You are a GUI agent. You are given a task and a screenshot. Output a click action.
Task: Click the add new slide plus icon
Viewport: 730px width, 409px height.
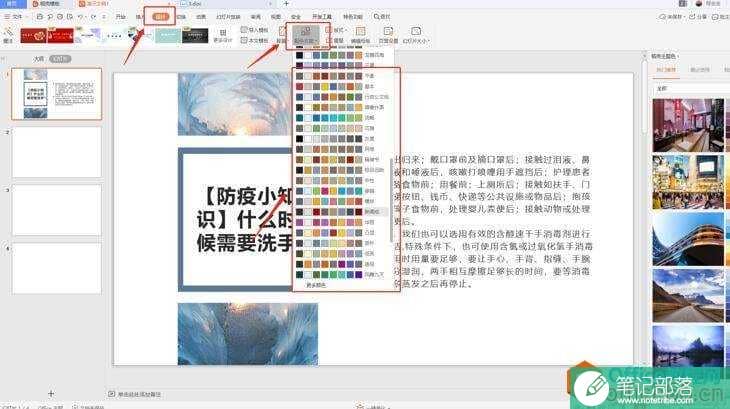[x=51, y=393]
